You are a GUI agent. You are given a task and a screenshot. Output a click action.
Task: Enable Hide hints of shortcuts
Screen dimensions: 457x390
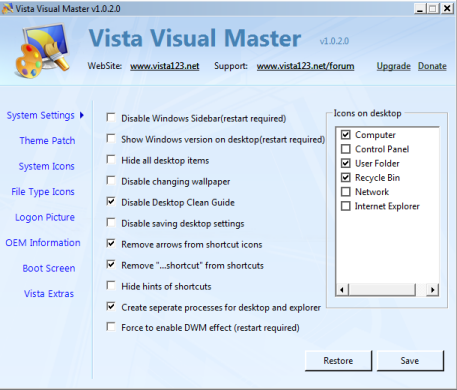(x=111, y=286)
